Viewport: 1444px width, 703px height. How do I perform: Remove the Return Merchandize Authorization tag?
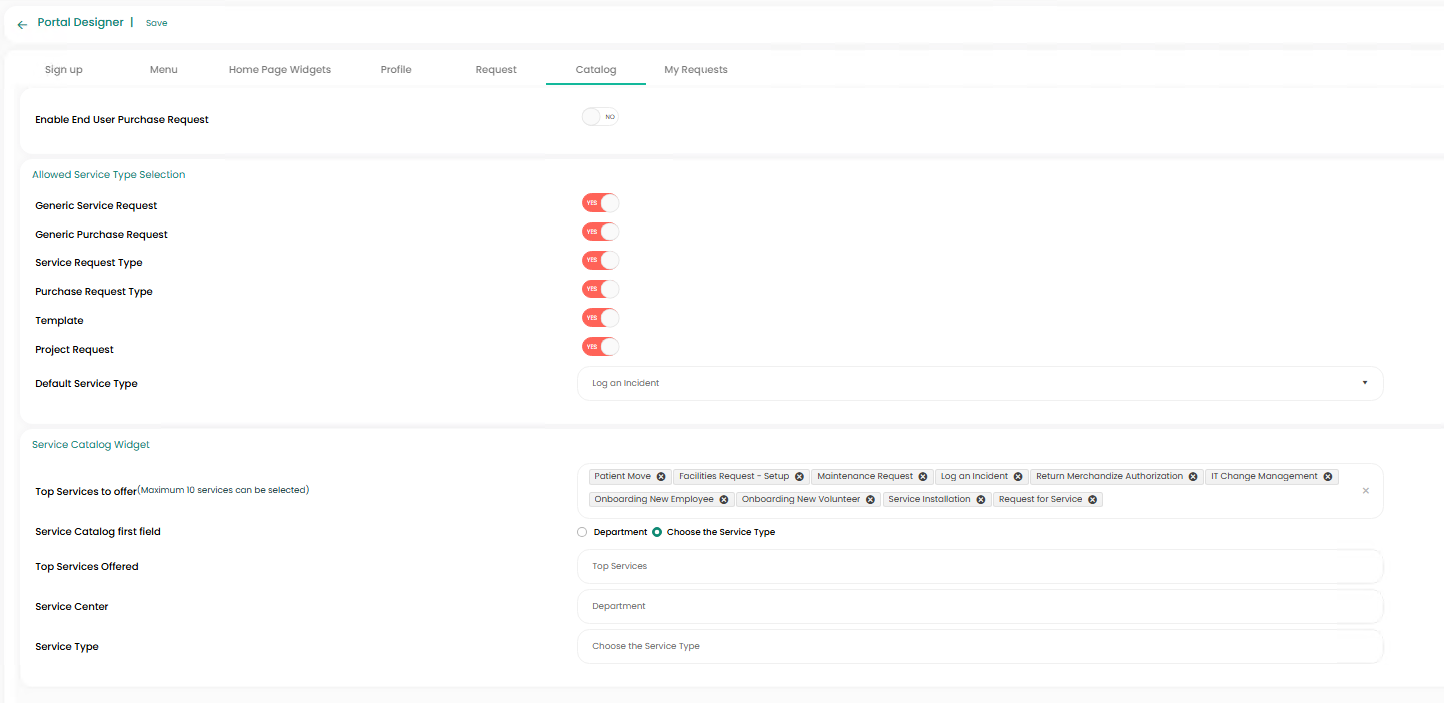coord(1193,477)
